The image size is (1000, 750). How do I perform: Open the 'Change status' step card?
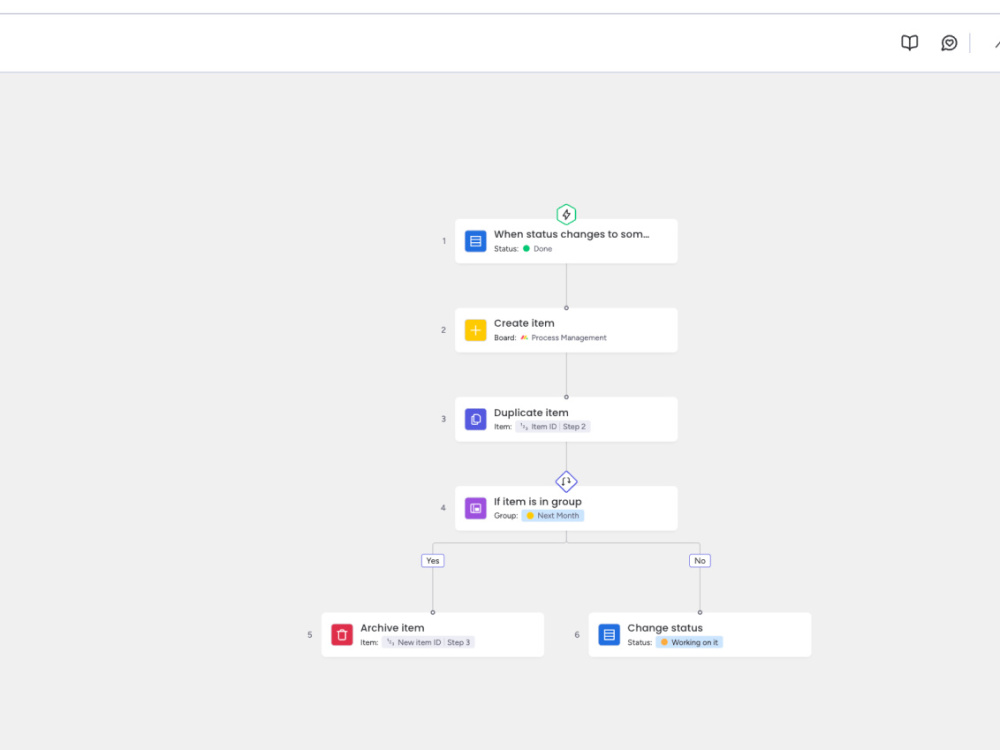tap(700, 635)
